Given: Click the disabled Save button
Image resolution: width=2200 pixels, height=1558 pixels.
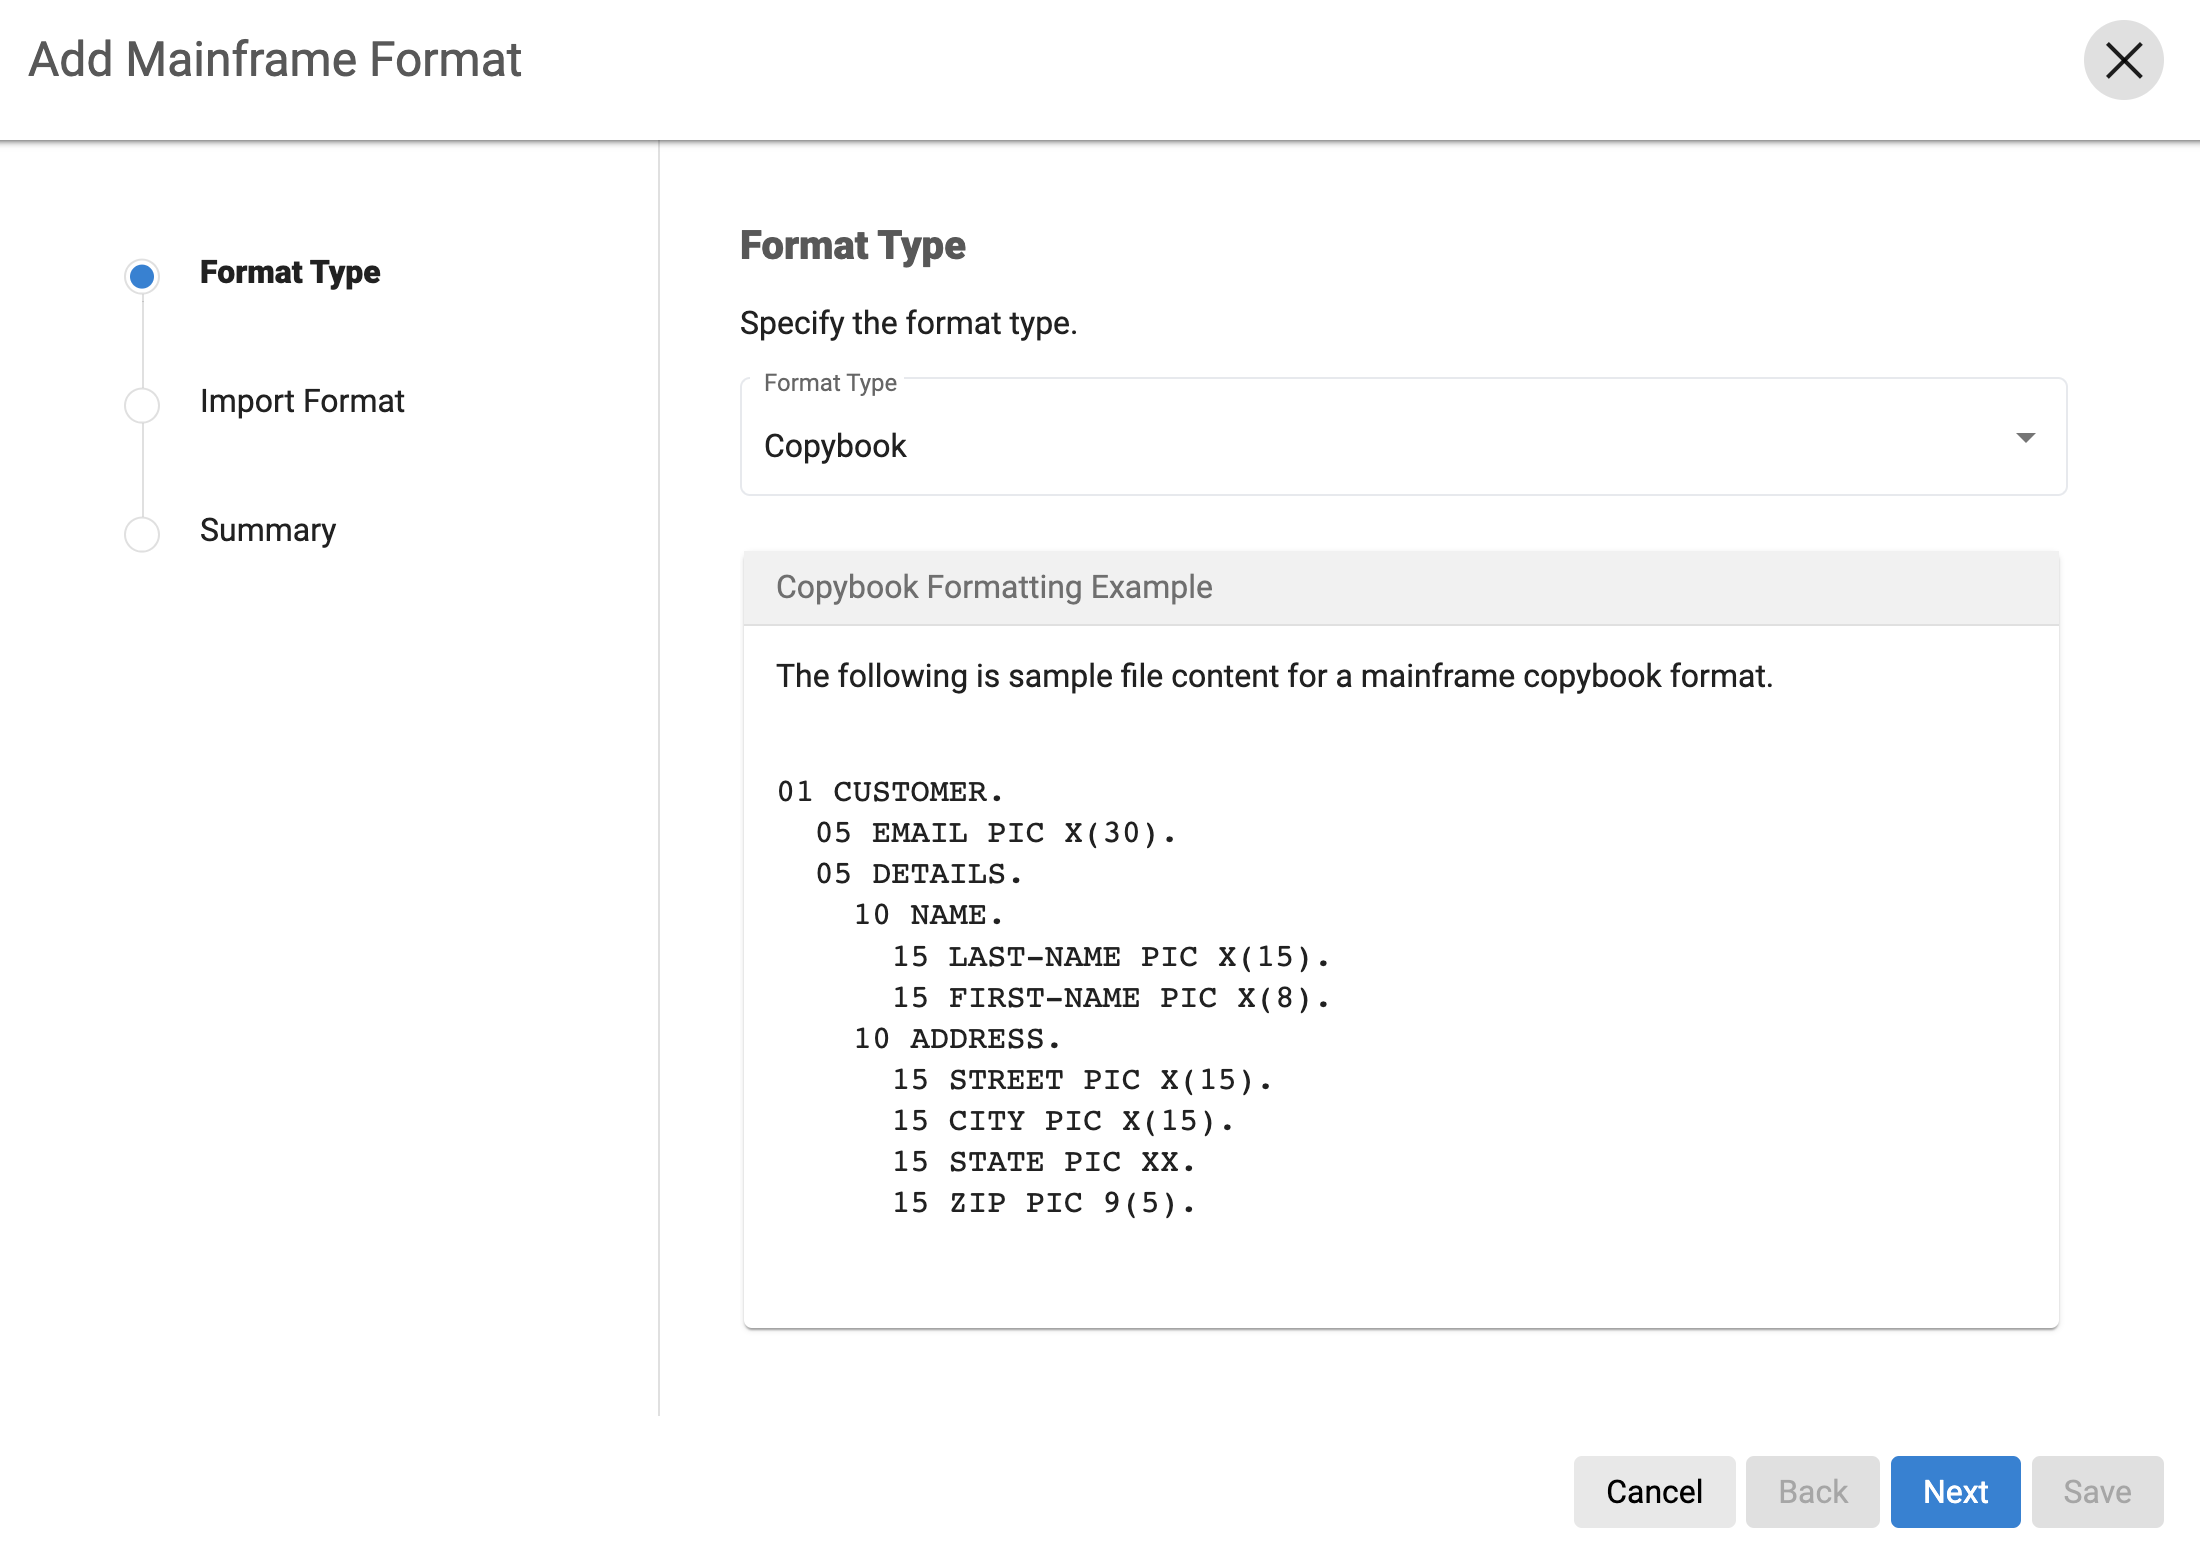Looking at the screenshot, I should [x=2097, y=1491].
